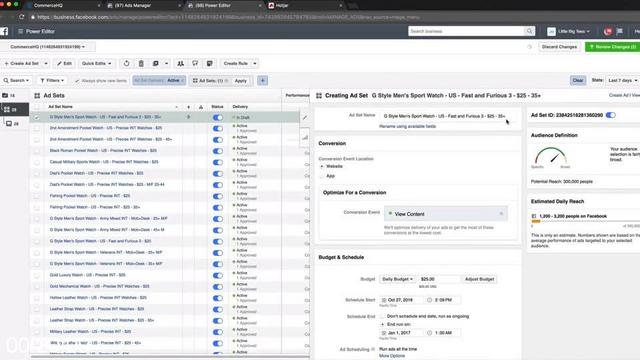The image size is (640, 360).
Task: Click the blue plus add-filter button
Action: point(262,81)
